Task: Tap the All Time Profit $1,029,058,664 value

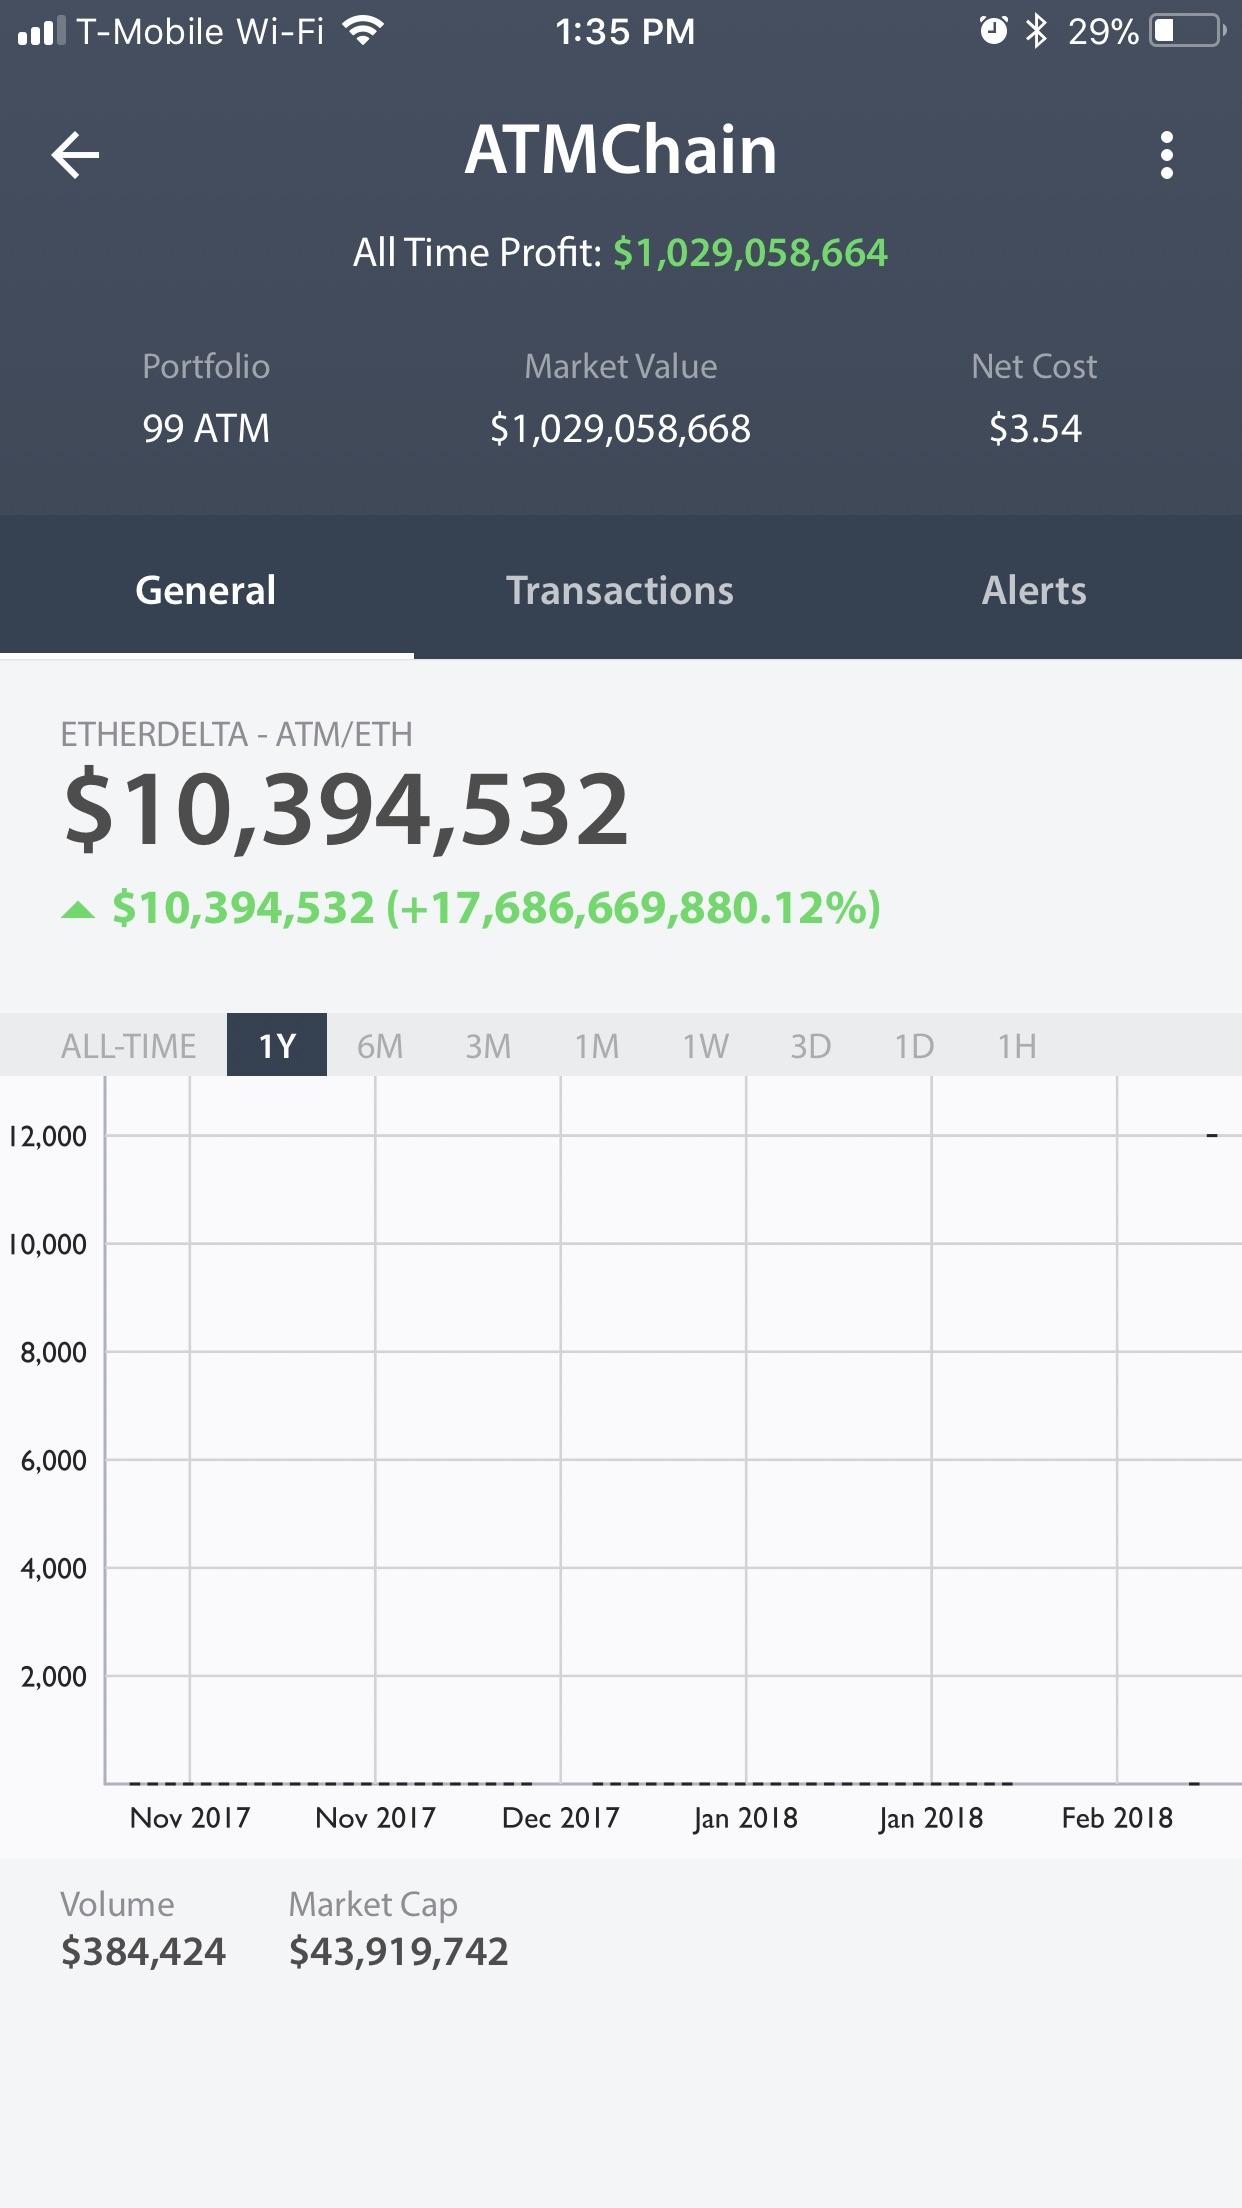Action: click(x=750, y=252)
